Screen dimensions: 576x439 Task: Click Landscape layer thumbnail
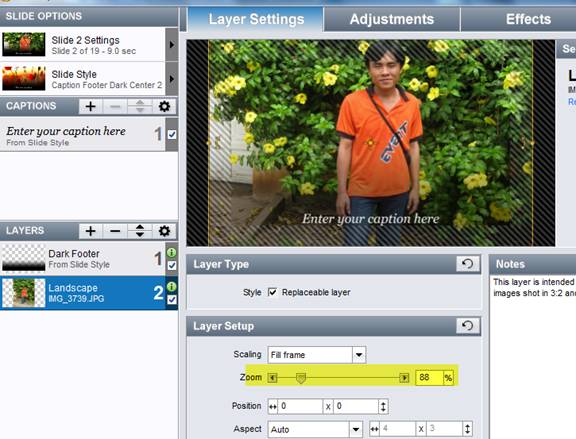pyautogui.click(x=24, y=293)
